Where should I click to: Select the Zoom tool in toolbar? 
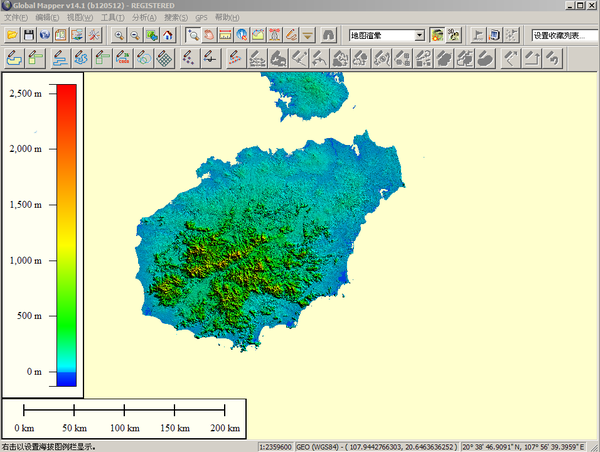pyautogui.click(x=193, y=35)
